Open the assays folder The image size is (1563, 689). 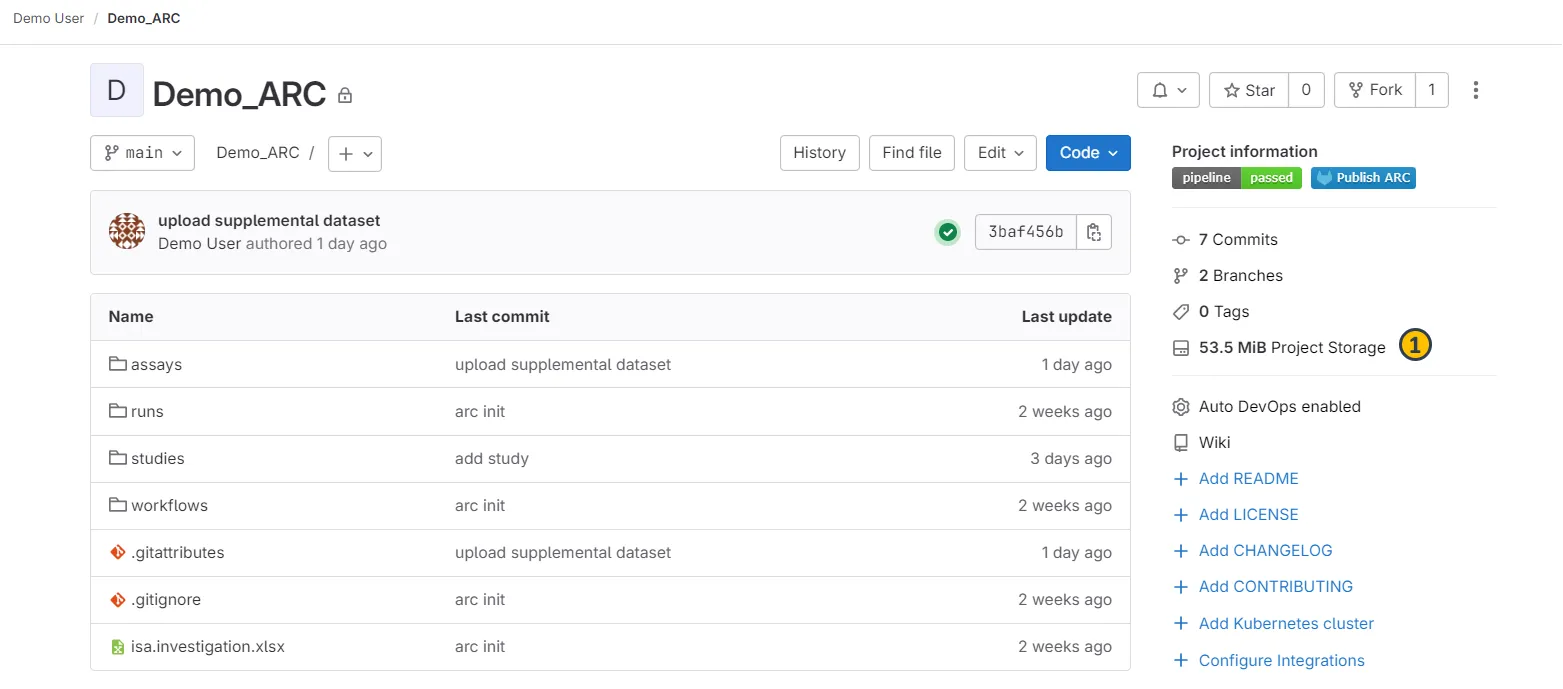[x=156, y=365]
